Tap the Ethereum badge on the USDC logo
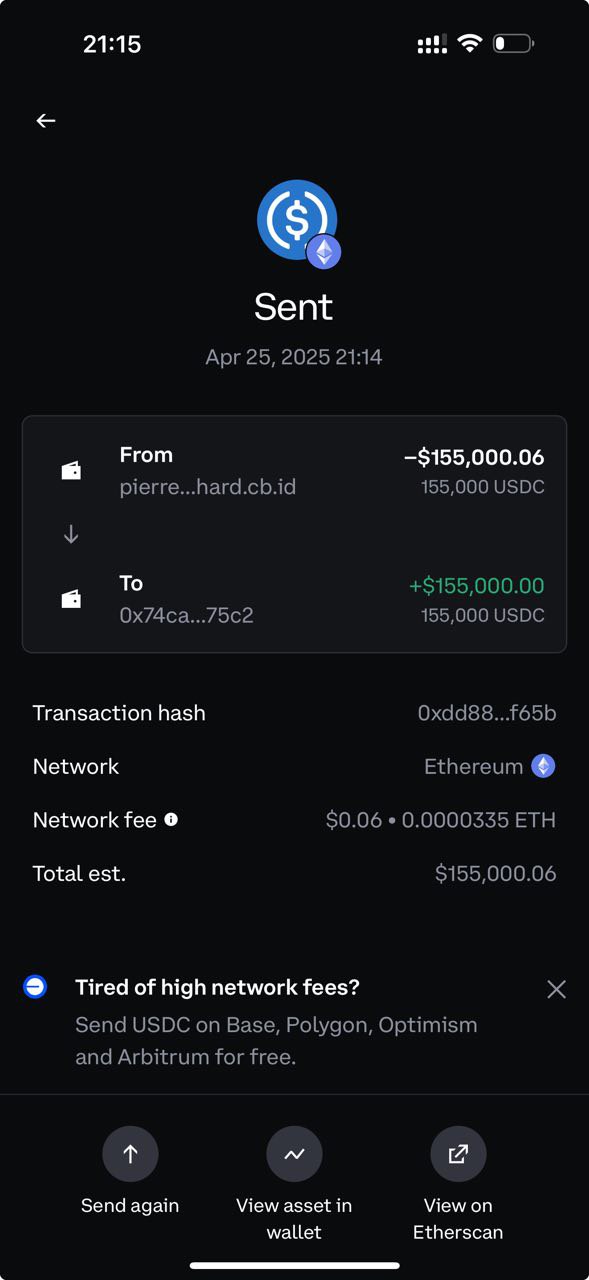The width and height of the screenshot is (589, 1280). click(323, 252)
